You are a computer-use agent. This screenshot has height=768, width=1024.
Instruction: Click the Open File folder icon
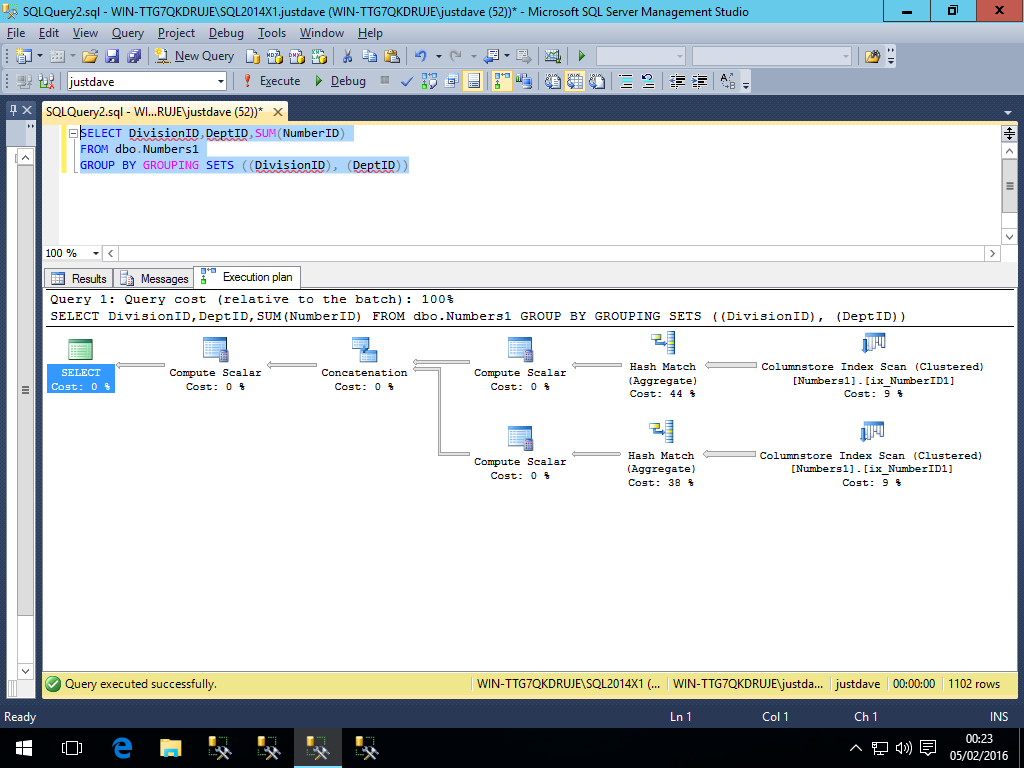click(x=90, y=56)
